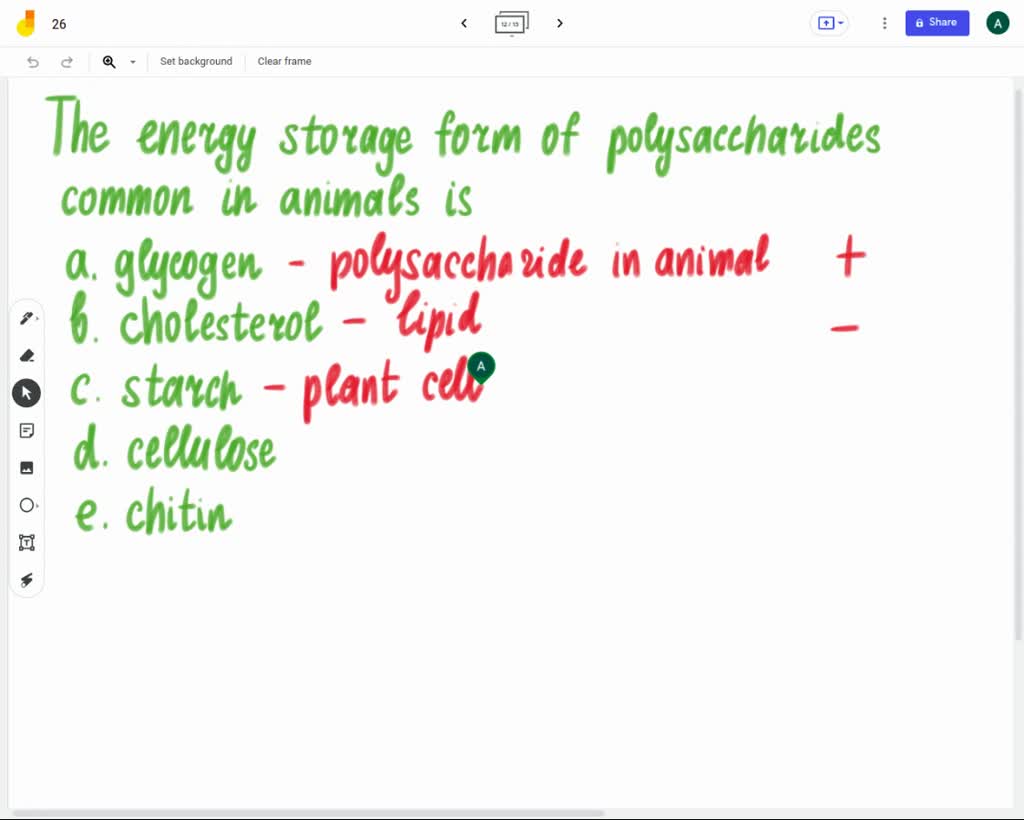Click Set background
This screenshot has height=820, width=1024.
click(196, 61)
